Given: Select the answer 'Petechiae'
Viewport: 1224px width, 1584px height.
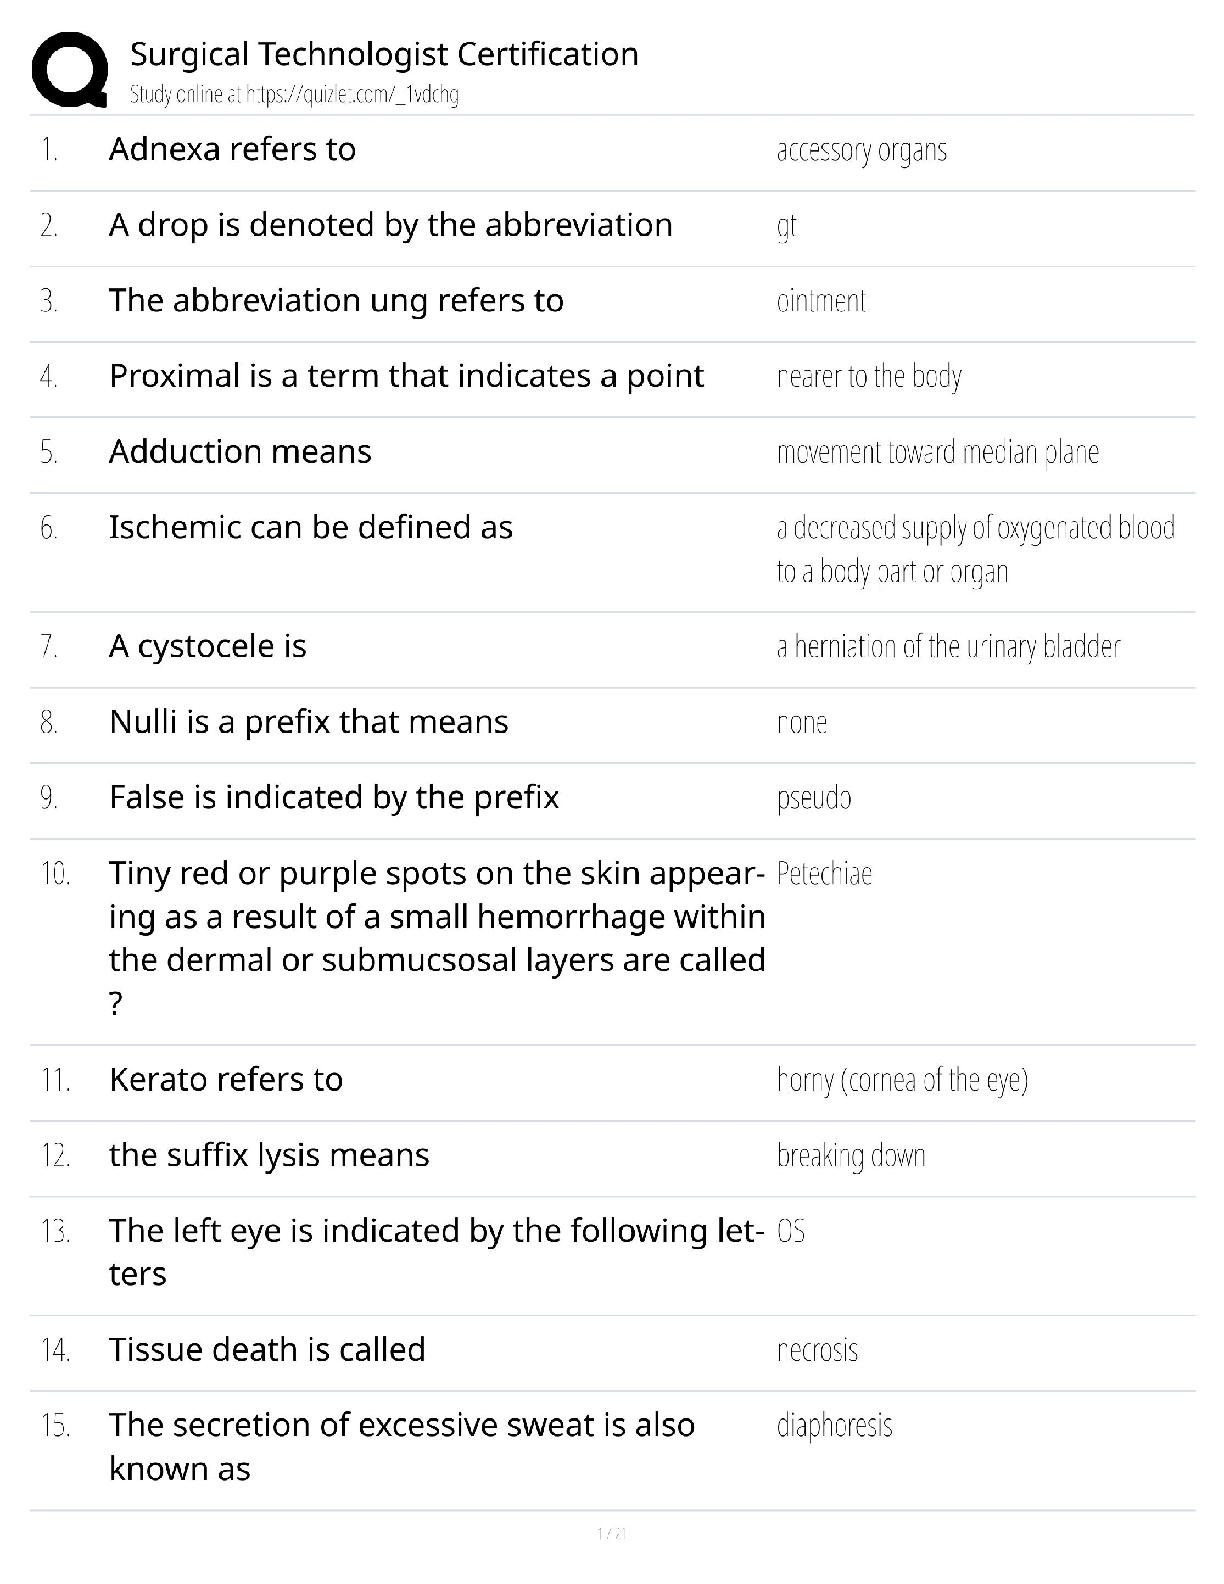Looking at the screenshot, I should (x=824, y=874).
